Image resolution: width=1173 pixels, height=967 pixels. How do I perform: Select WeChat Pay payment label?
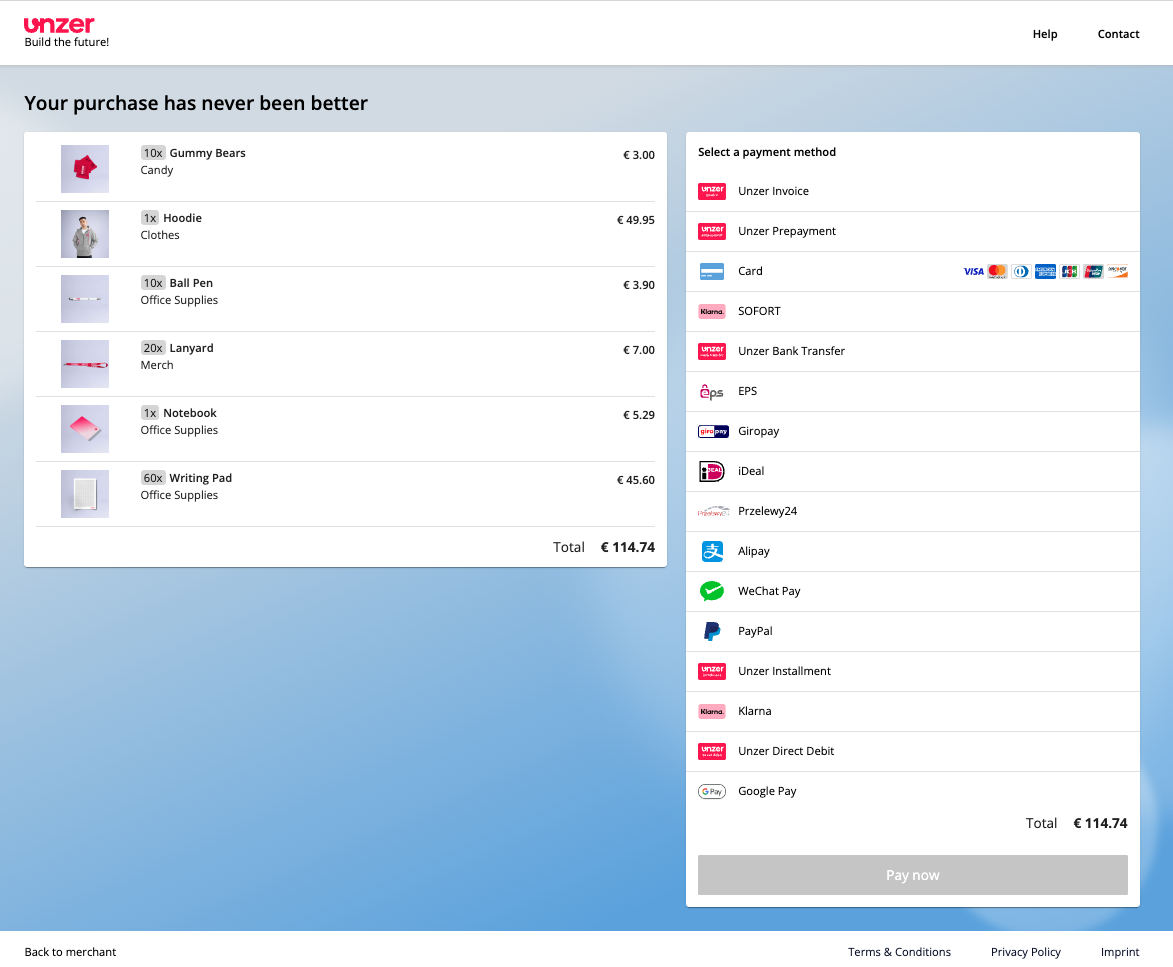coord(769,591)
